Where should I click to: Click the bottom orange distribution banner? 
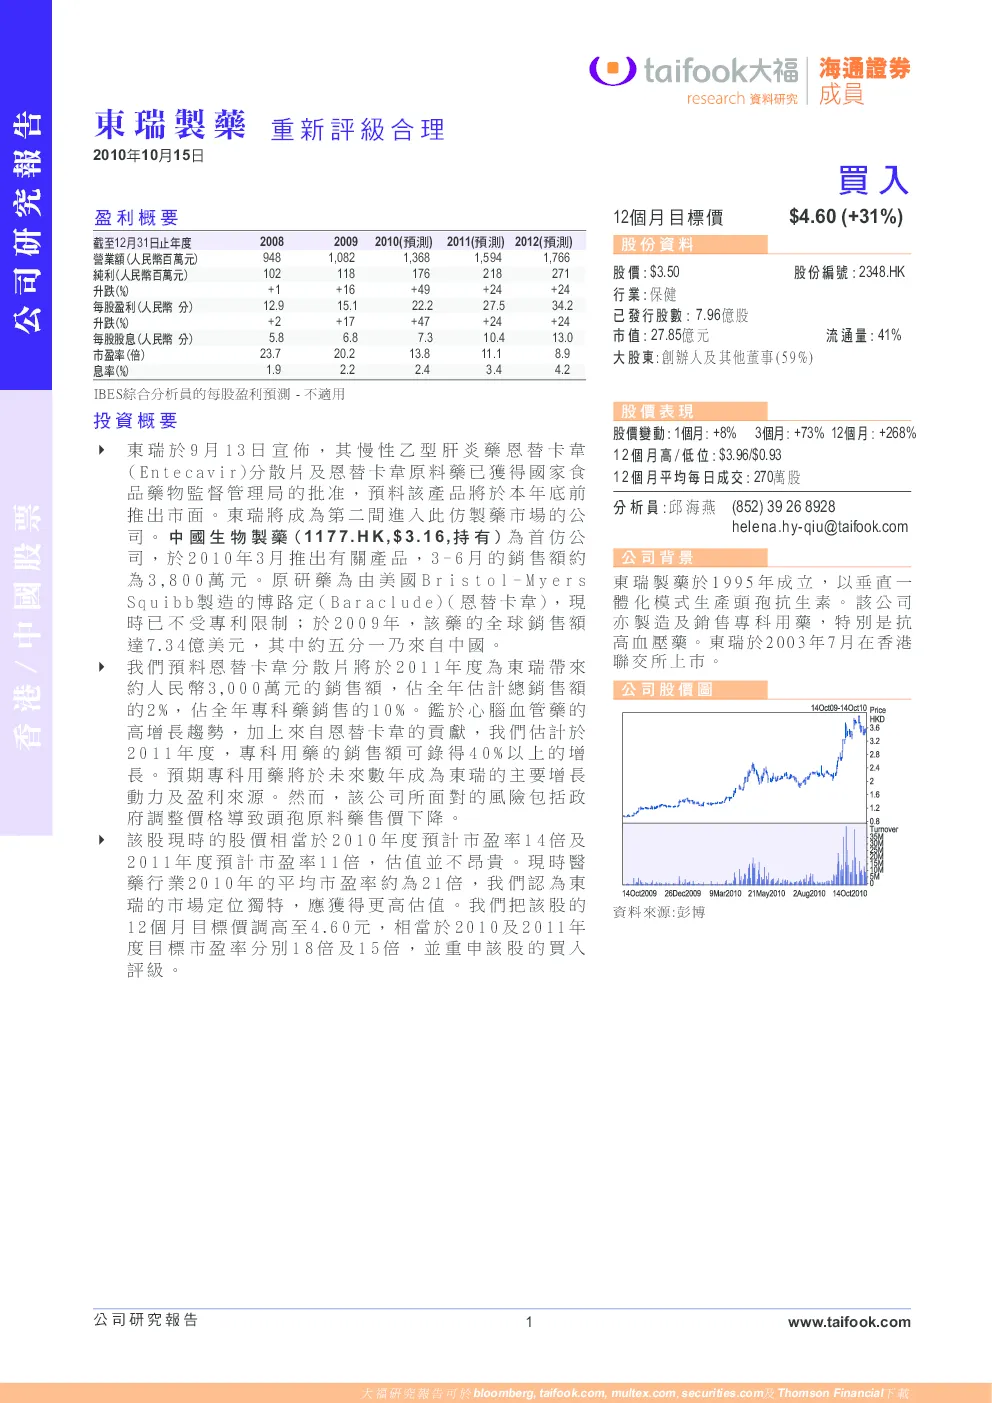click(496, 1393)
